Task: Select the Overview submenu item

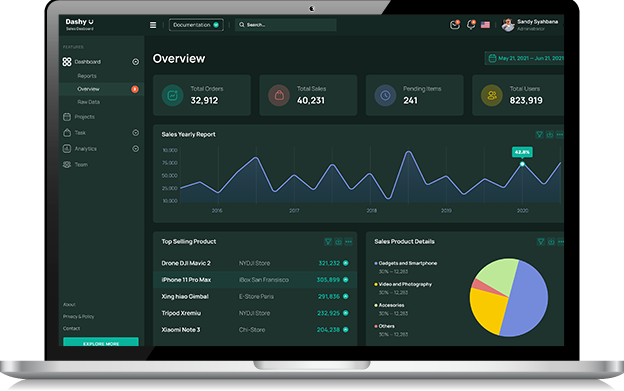Action: click(x=101, y=89)
